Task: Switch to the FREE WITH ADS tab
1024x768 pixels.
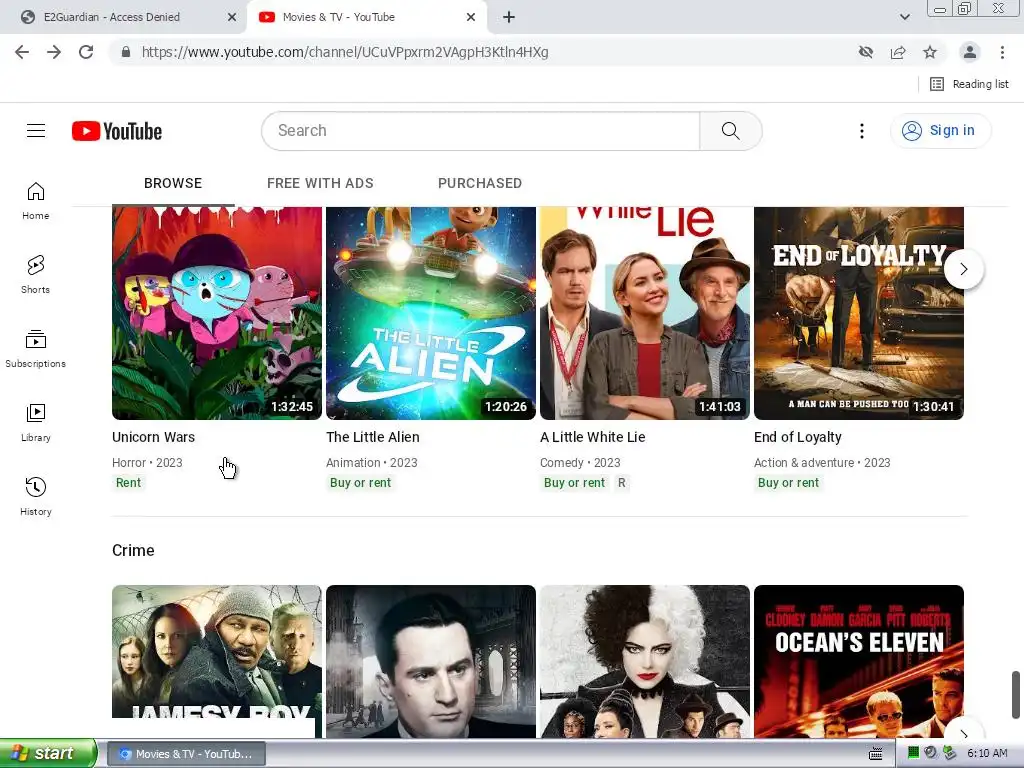Action: click(320, 184)
